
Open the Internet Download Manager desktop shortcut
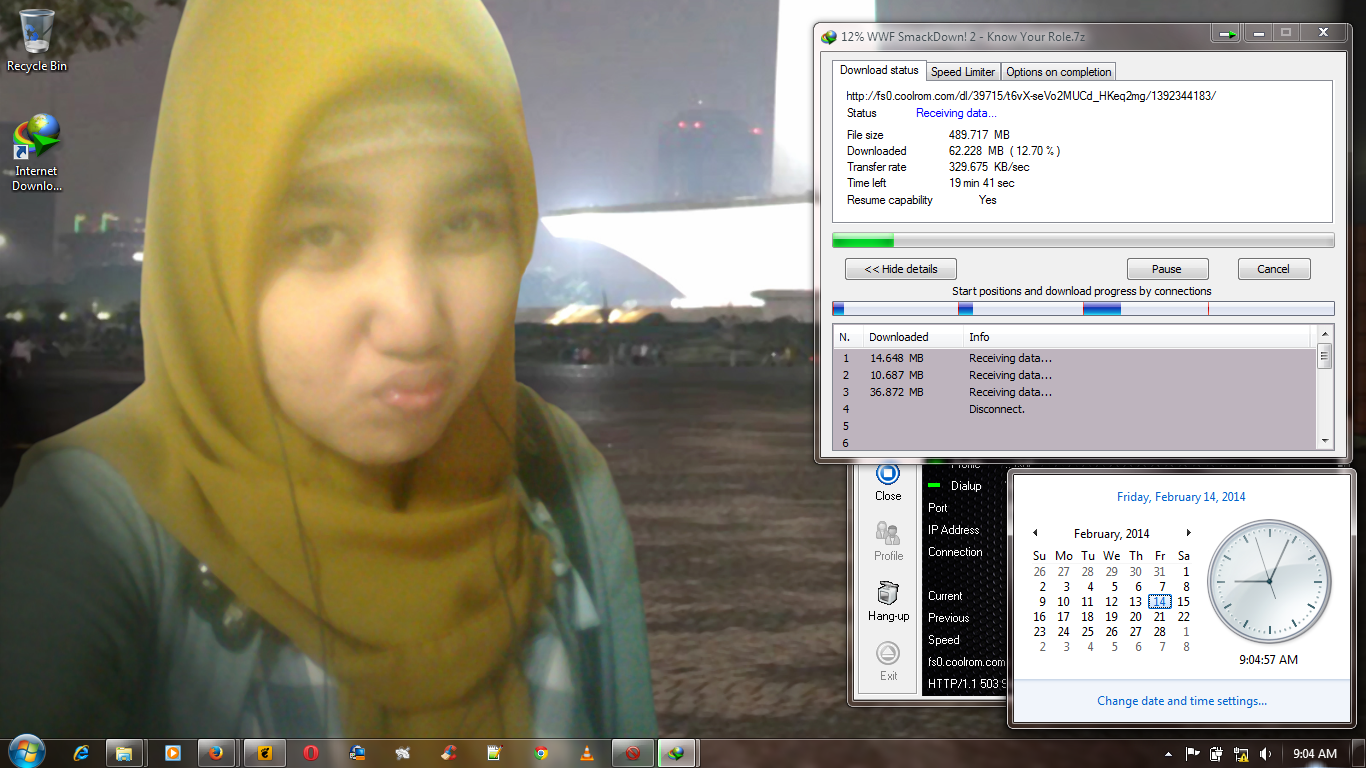pos(37,153)
